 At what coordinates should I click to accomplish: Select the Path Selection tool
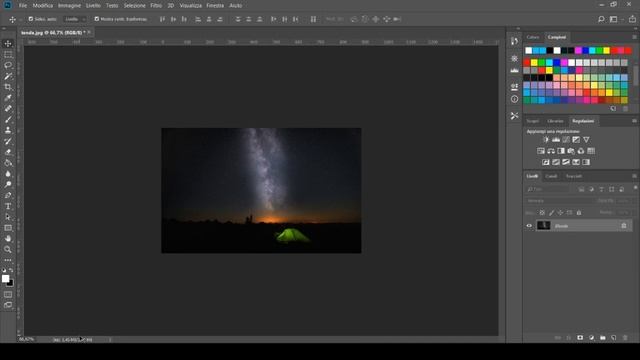coord(8,217)
